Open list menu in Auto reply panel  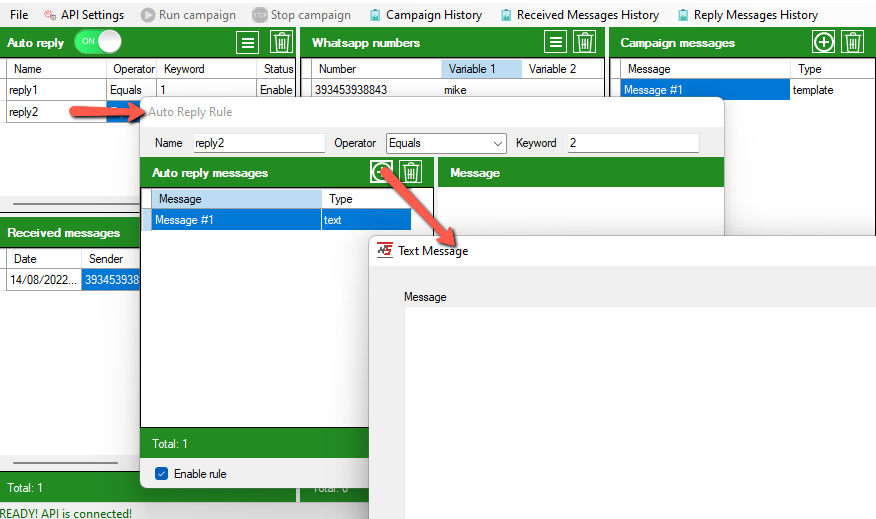(x=250, y=42)
